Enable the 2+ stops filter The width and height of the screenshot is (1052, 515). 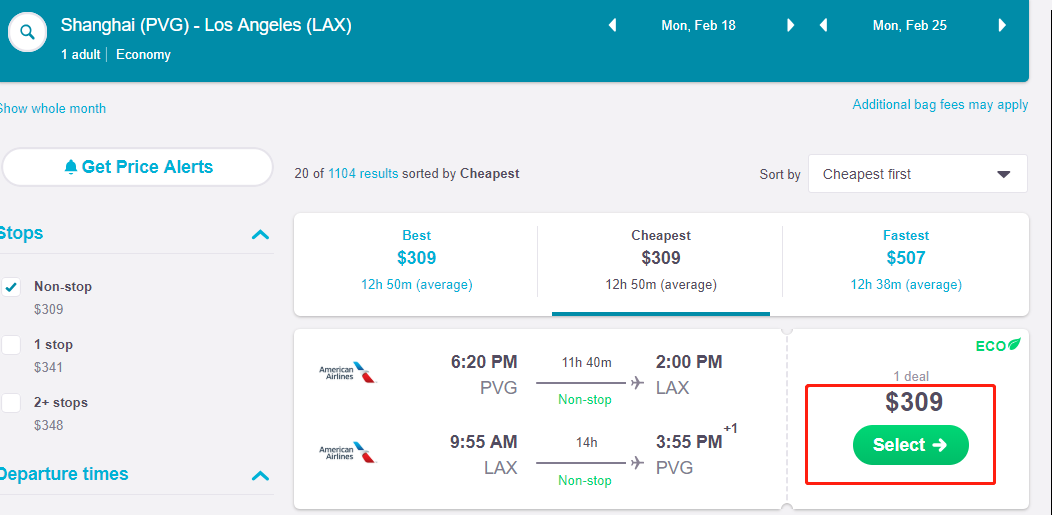click(x=12, y=403)
